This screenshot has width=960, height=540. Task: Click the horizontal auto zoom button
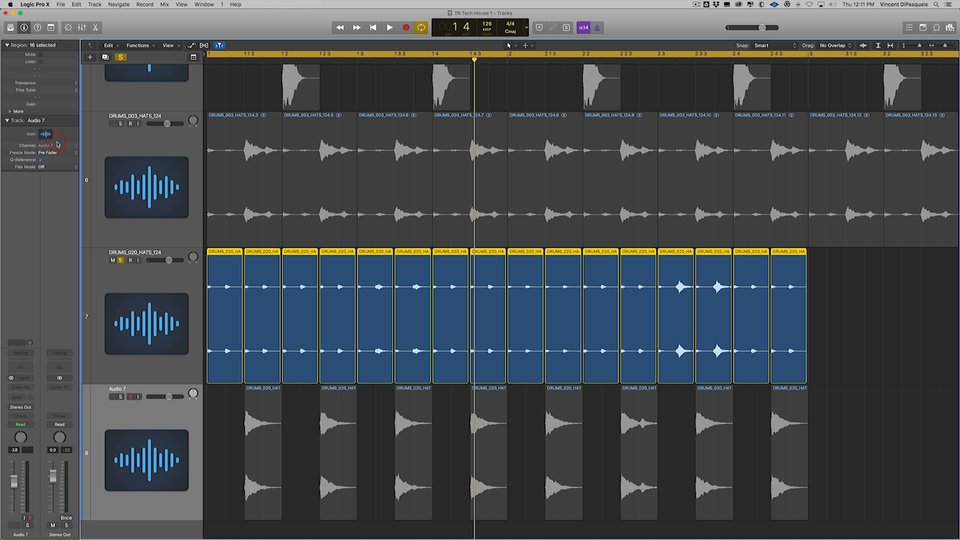coord(890,45)
